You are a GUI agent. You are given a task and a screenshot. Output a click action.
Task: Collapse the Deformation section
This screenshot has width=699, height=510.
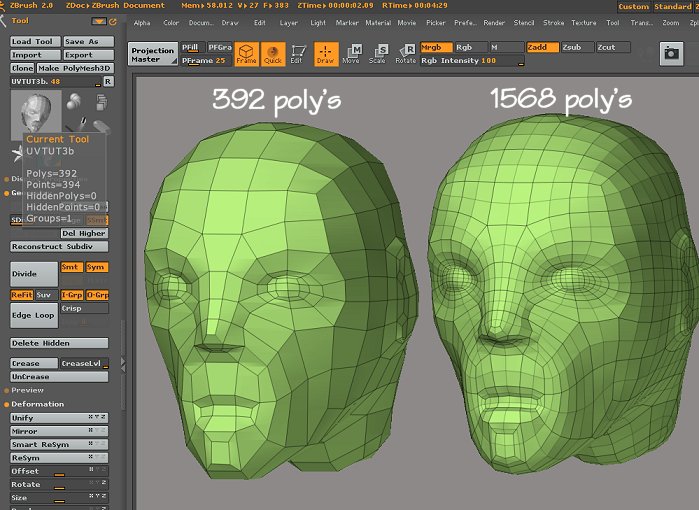pos(37,404)
